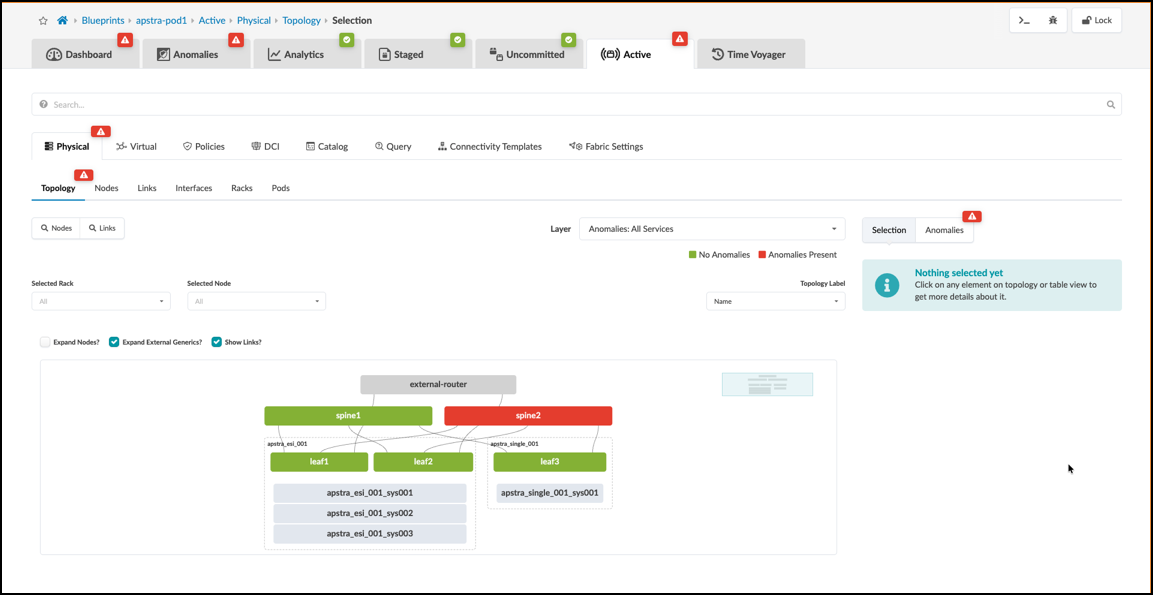Viewport: 1153px width, 595px height.
Task: Click the topology minimap thumbnail
Action: [x=767, y=384]
